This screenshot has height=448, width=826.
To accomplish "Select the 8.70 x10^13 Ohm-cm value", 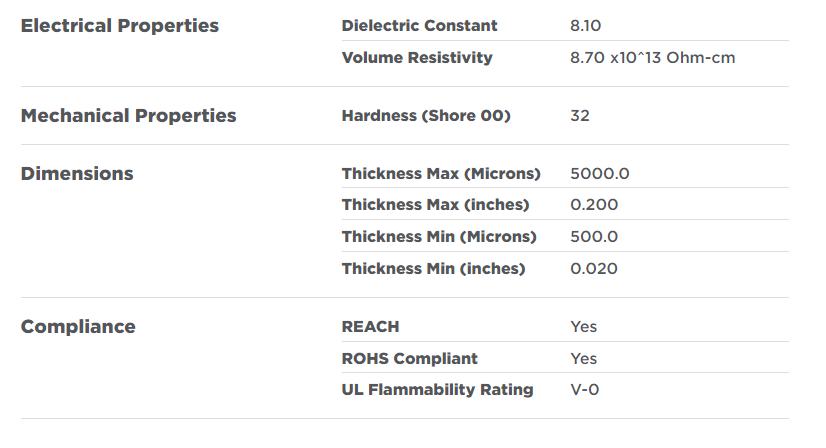I will pyautogui.click(x=652, y=58).
